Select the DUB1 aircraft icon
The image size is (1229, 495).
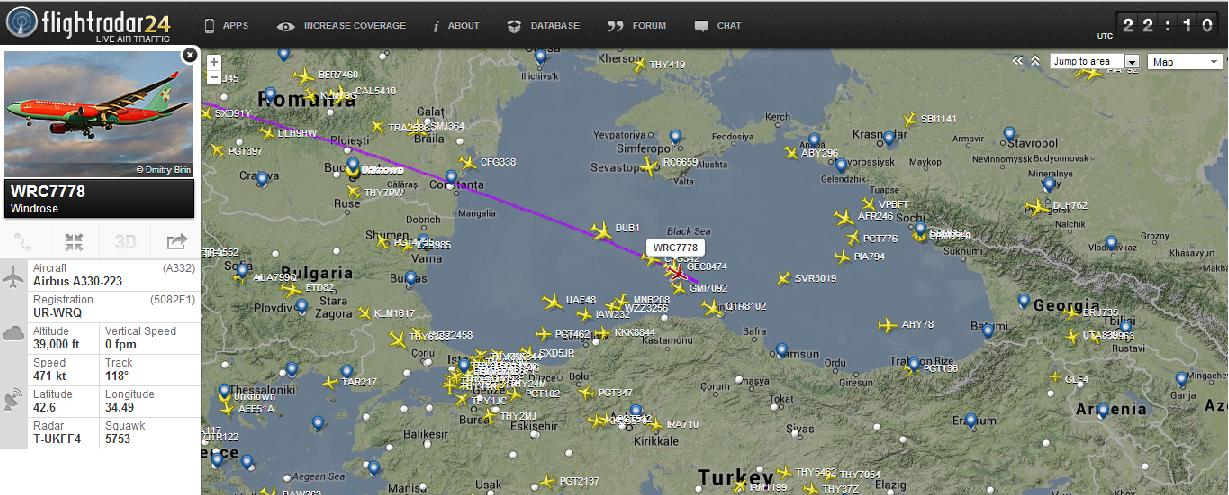coord(601,232)
